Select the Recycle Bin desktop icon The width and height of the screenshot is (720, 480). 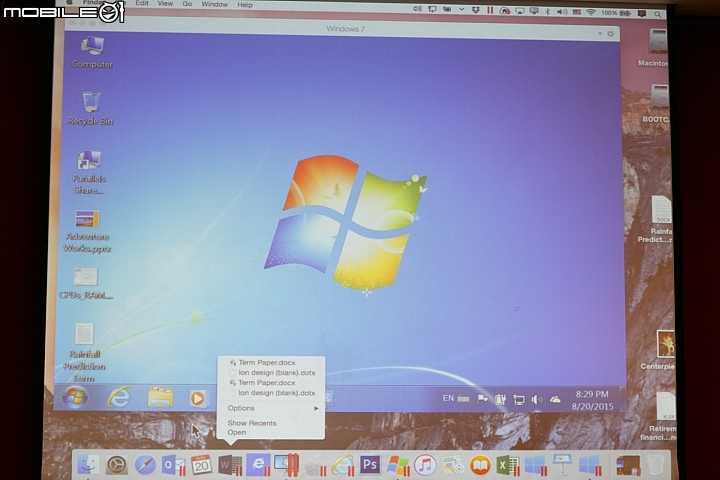[90, 108]
